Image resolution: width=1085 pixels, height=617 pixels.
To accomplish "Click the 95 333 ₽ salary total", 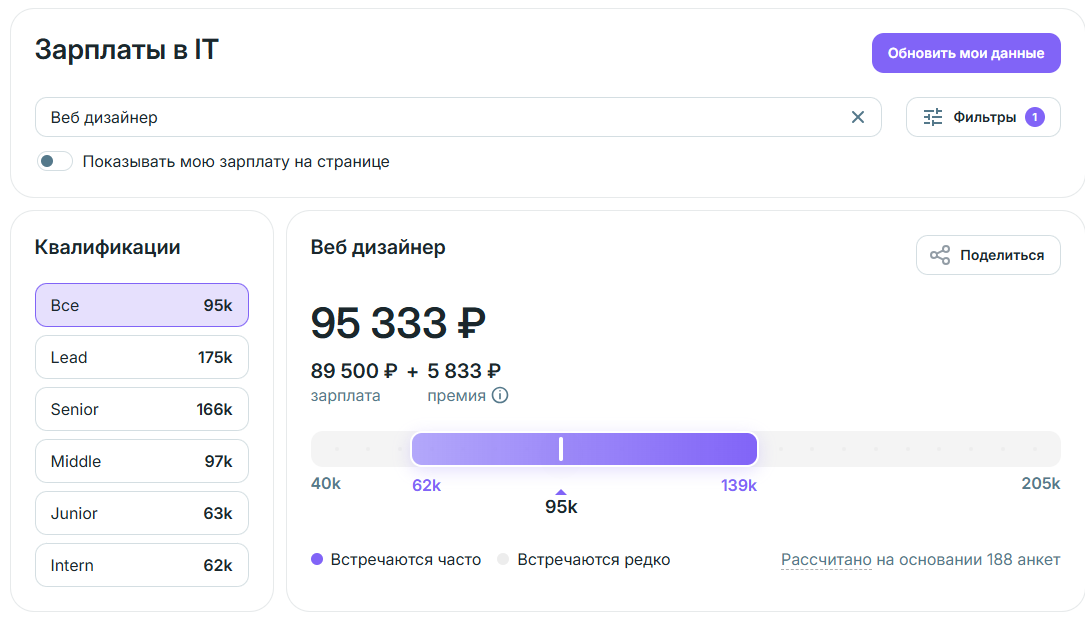I will pos(398,323).
